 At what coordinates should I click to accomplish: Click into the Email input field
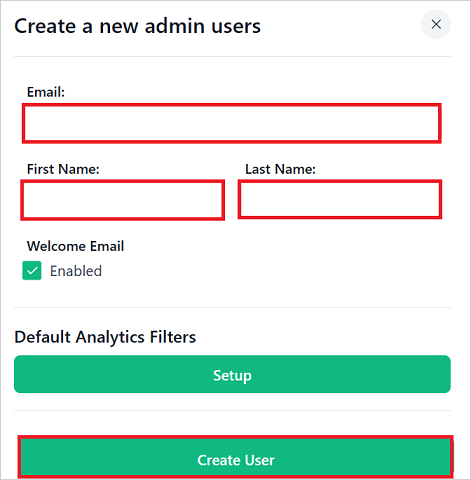pos(232,124)
